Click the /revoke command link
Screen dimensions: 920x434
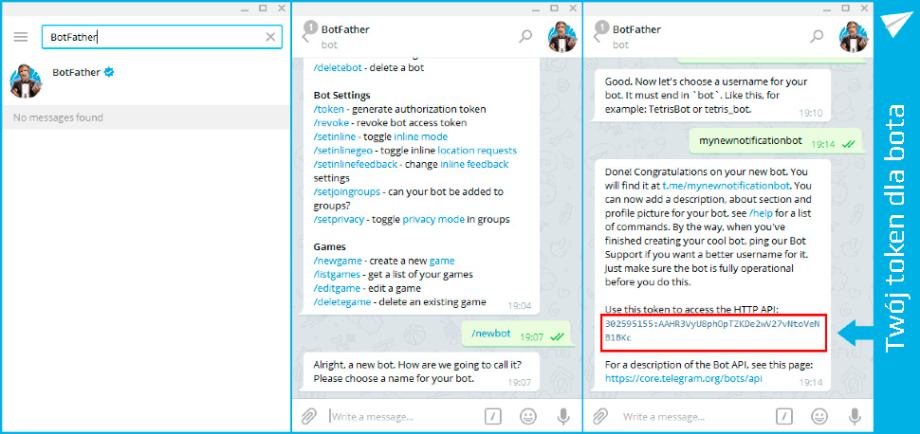pos(332,123)
